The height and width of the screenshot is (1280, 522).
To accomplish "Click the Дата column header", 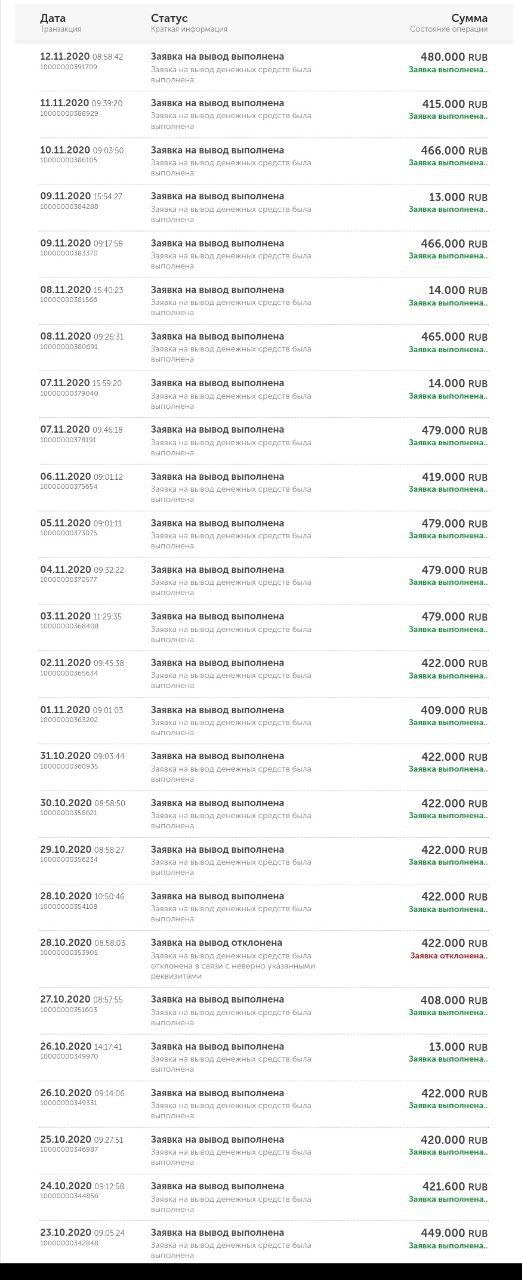I will [53, 18].
